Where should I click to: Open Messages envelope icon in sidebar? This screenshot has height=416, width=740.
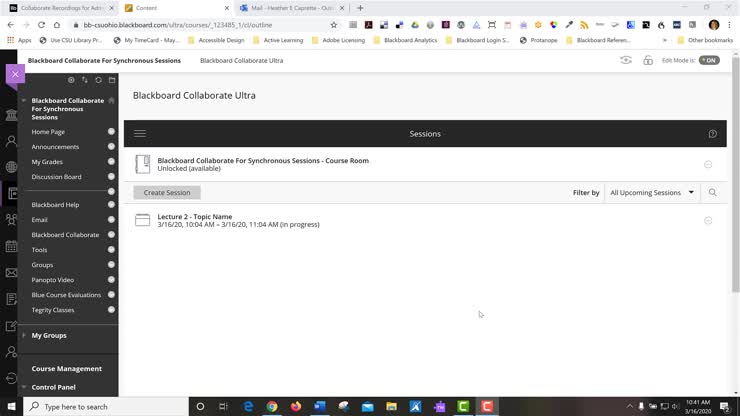point(11,272)
